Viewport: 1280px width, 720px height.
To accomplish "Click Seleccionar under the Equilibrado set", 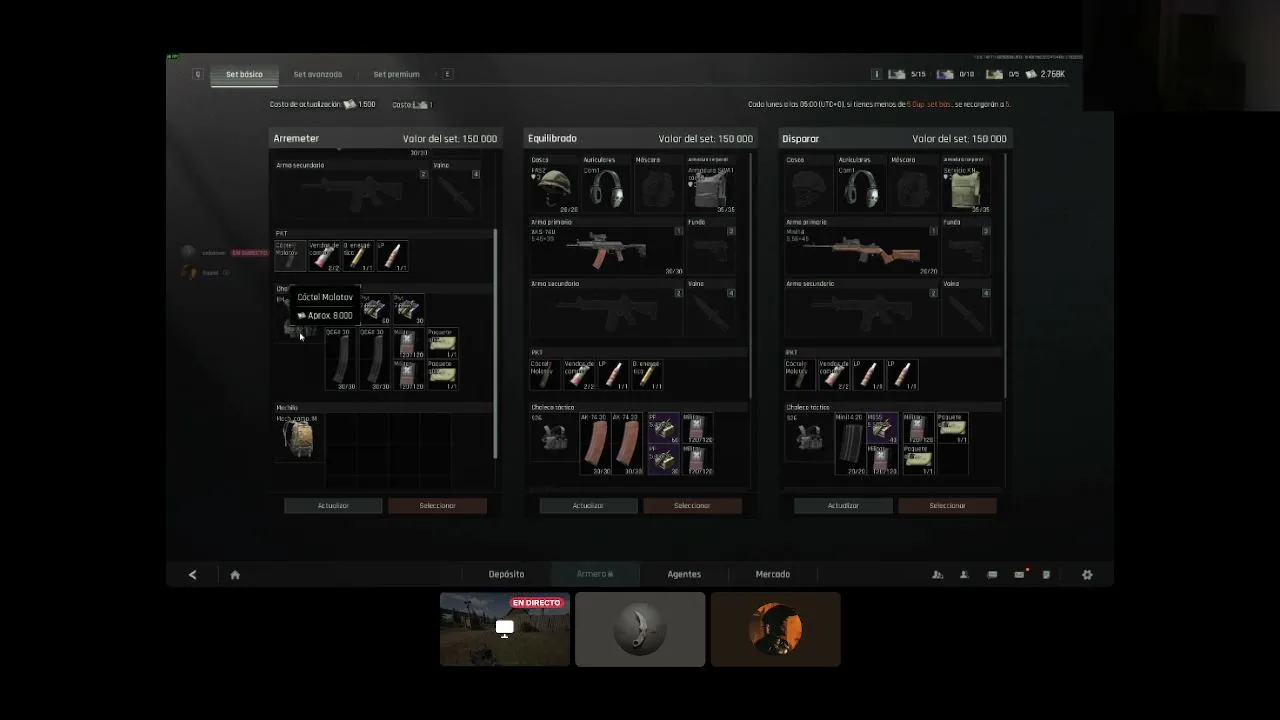I will point(692,506).
